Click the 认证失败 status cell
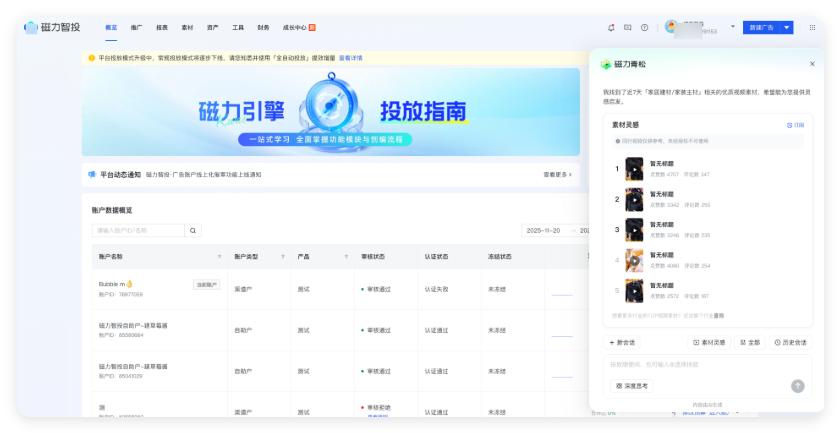 436,289
